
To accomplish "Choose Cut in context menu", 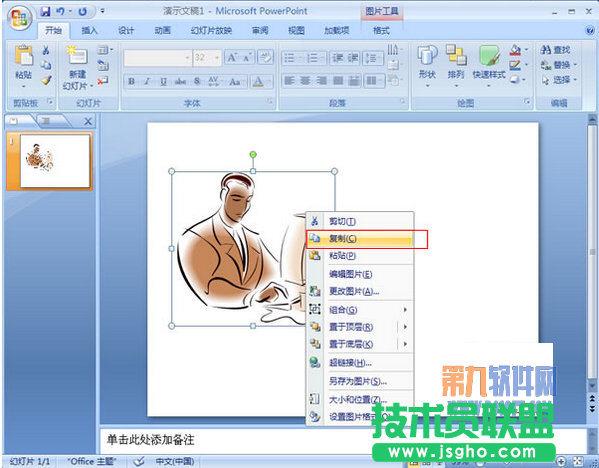I will pyautogui.click(x=360, y=221).
